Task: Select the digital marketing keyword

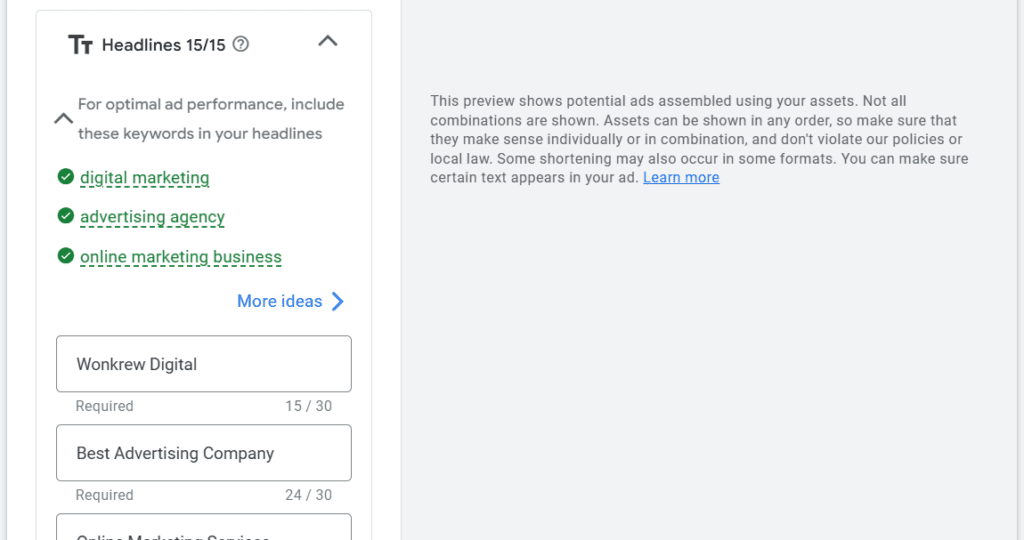Action: tap(145, 178)
